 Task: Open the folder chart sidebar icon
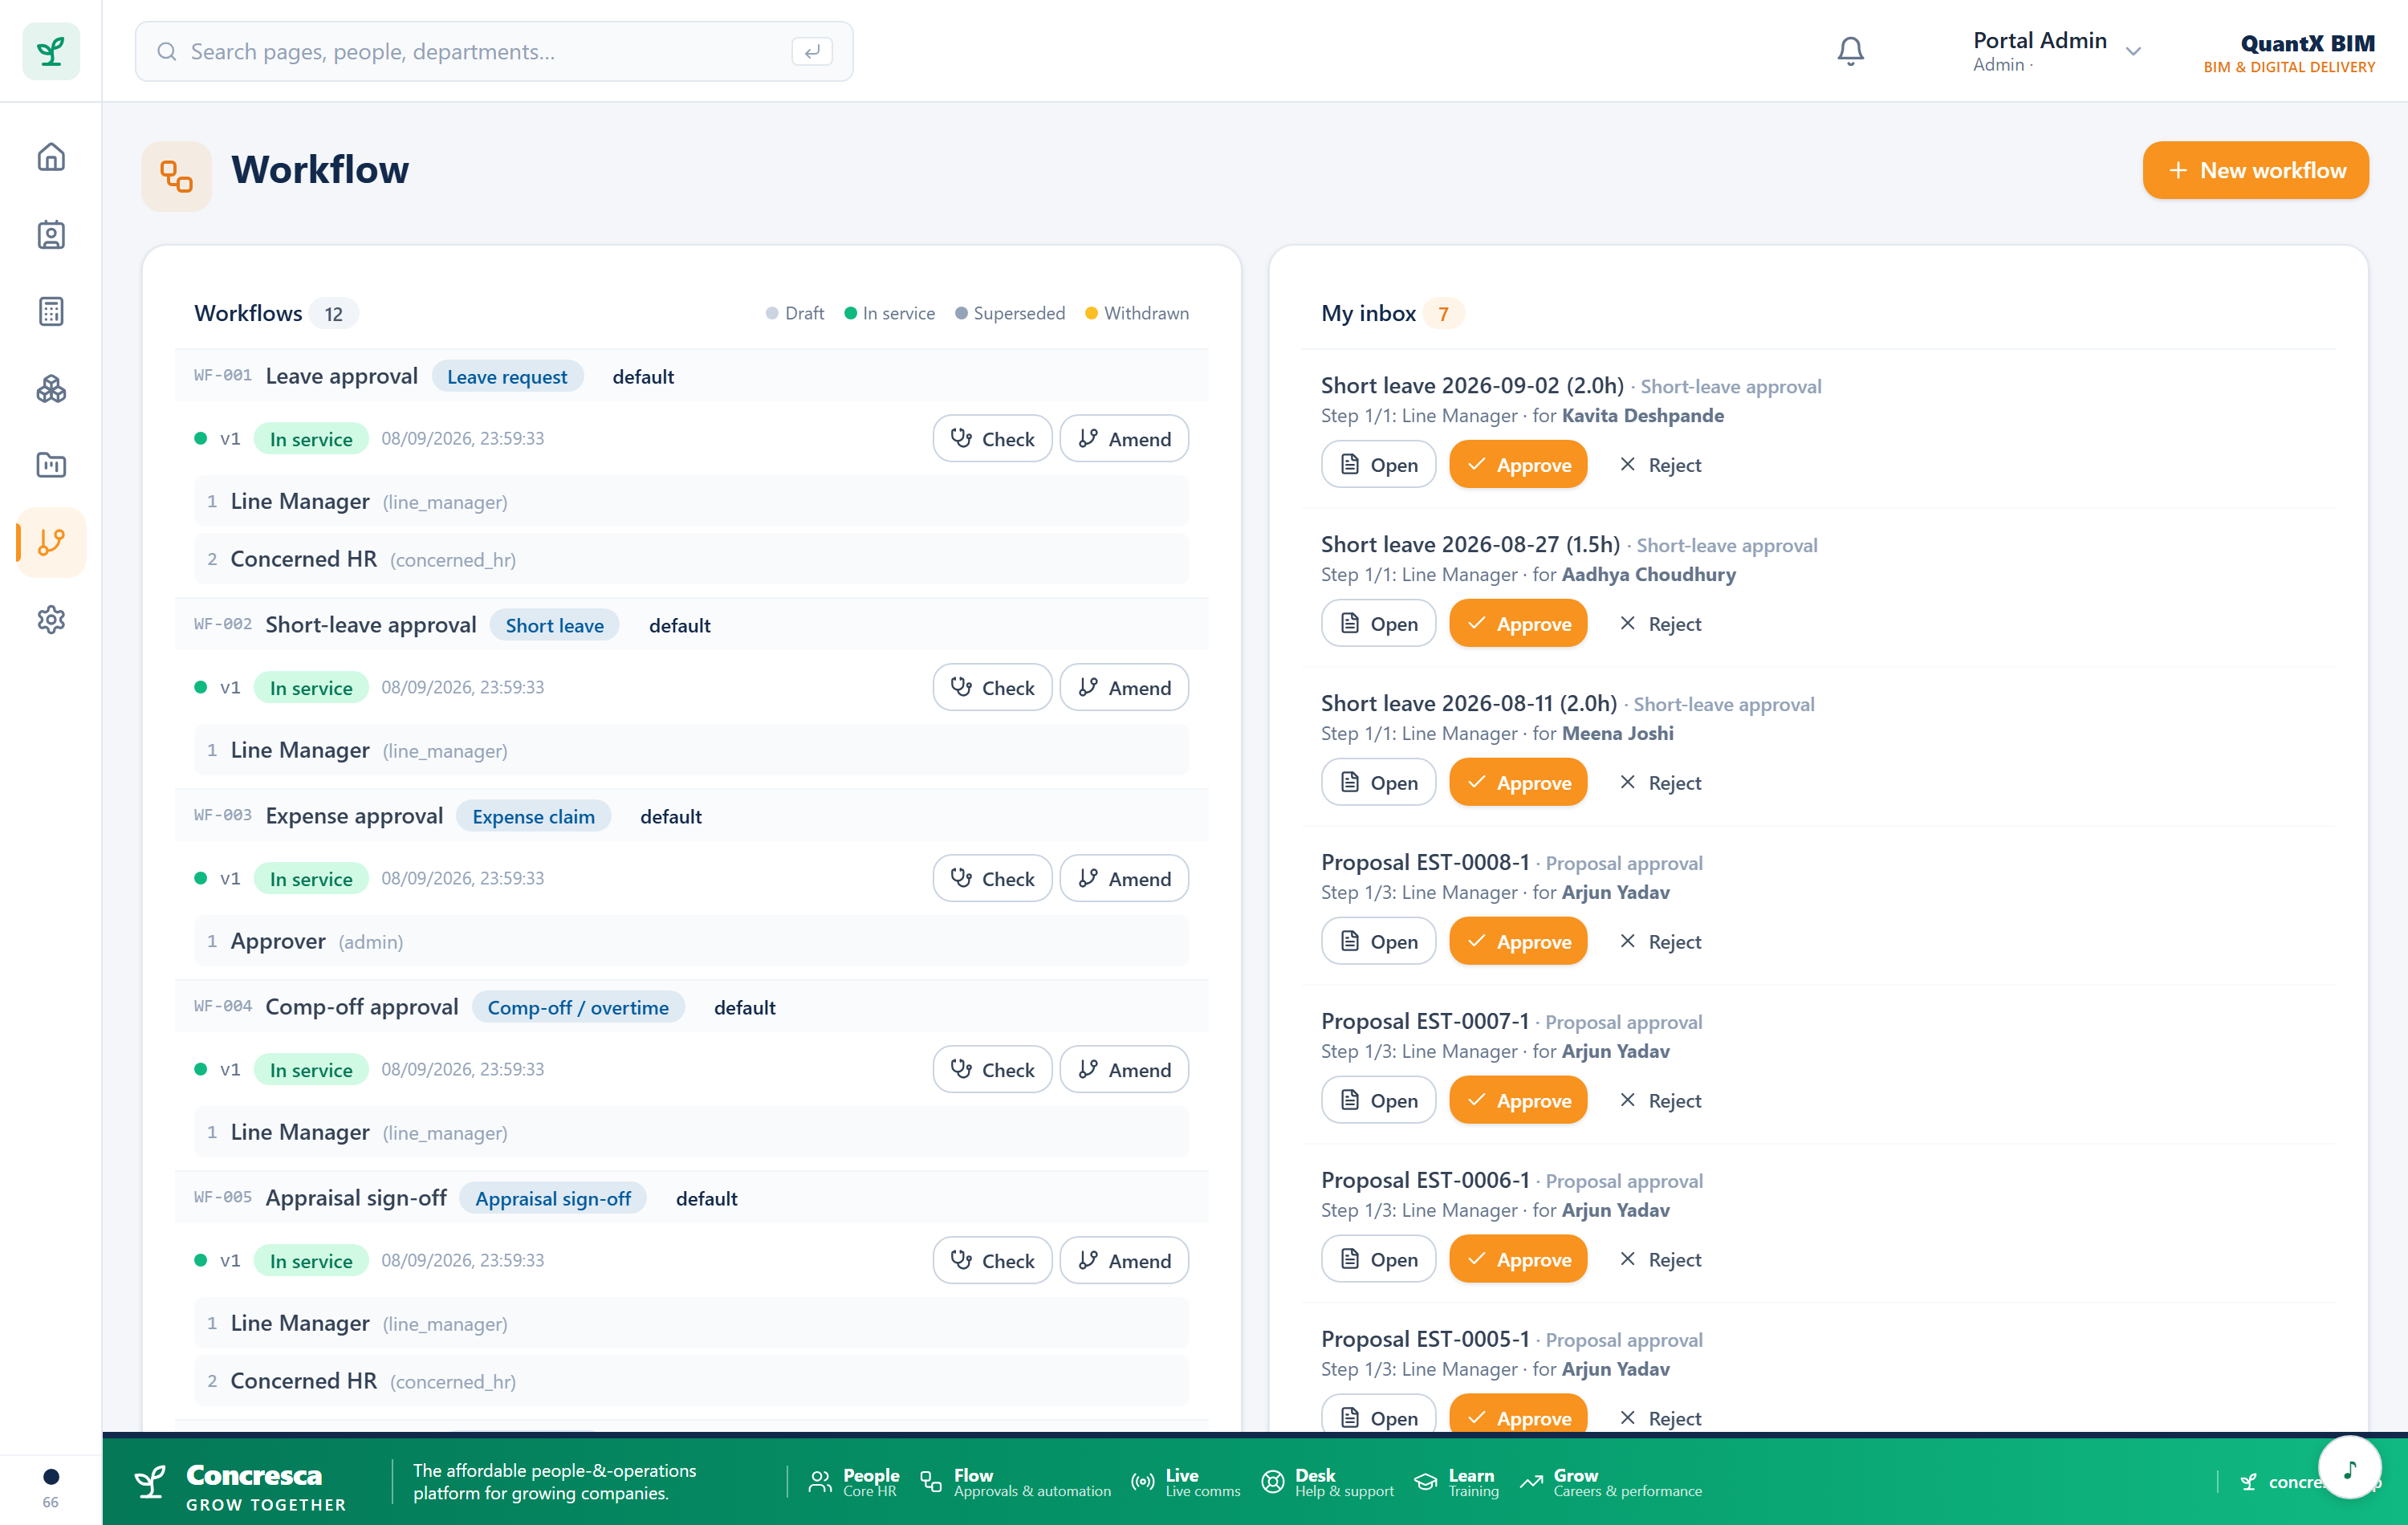(x=51, y=465)
